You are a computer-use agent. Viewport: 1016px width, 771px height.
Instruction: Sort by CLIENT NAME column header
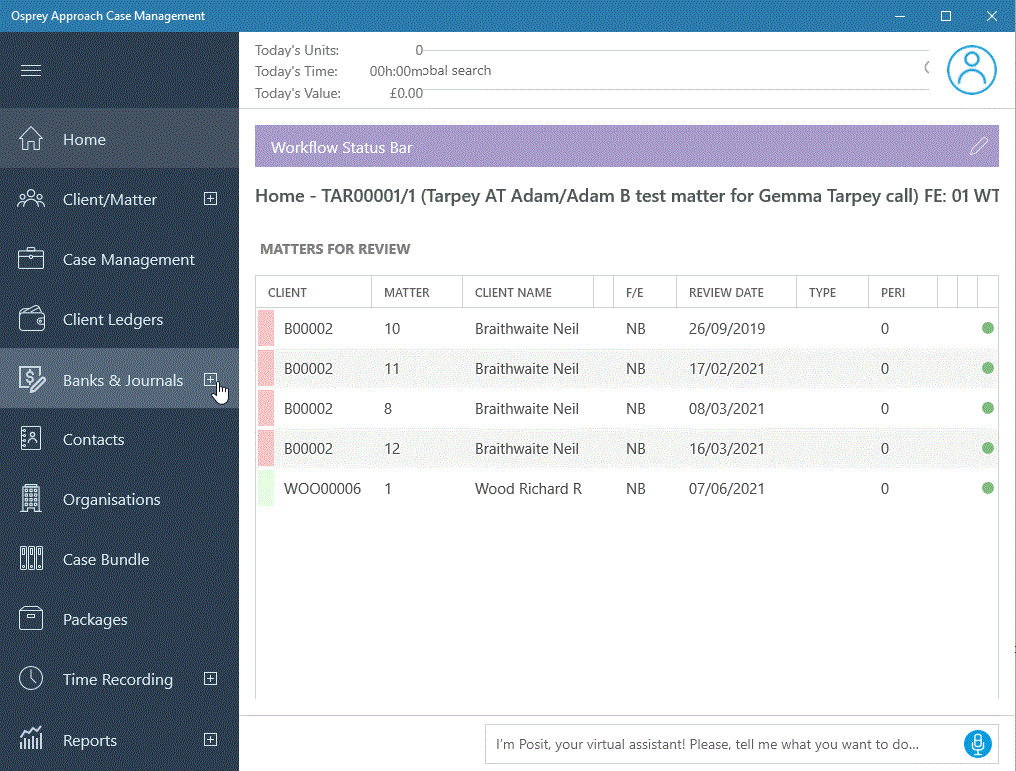pyautogui.click(x=527, y=292)
